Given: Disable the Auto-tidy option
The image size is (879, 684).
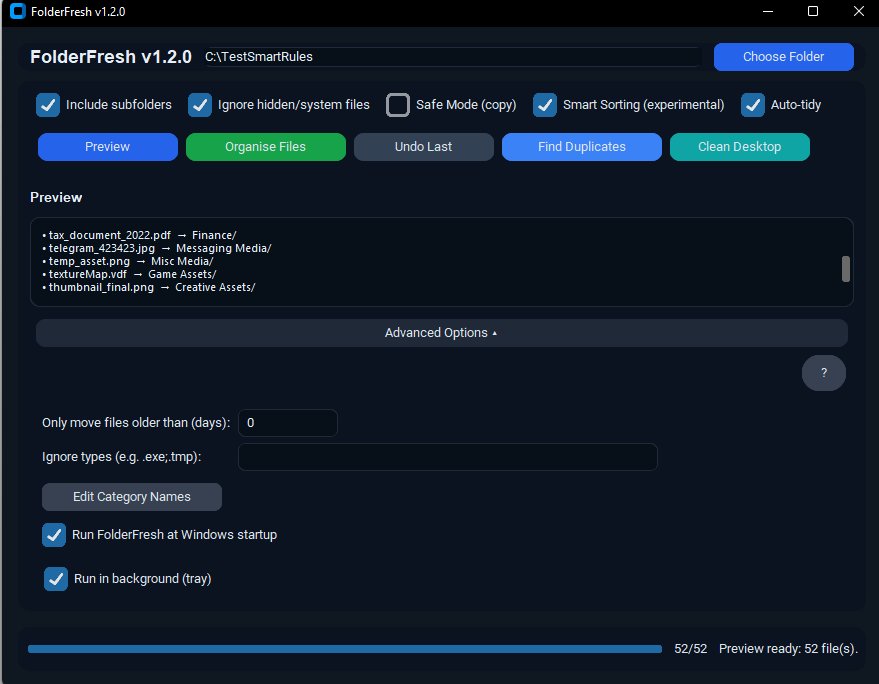Looking at the screenshot, I should pos(753,104).
